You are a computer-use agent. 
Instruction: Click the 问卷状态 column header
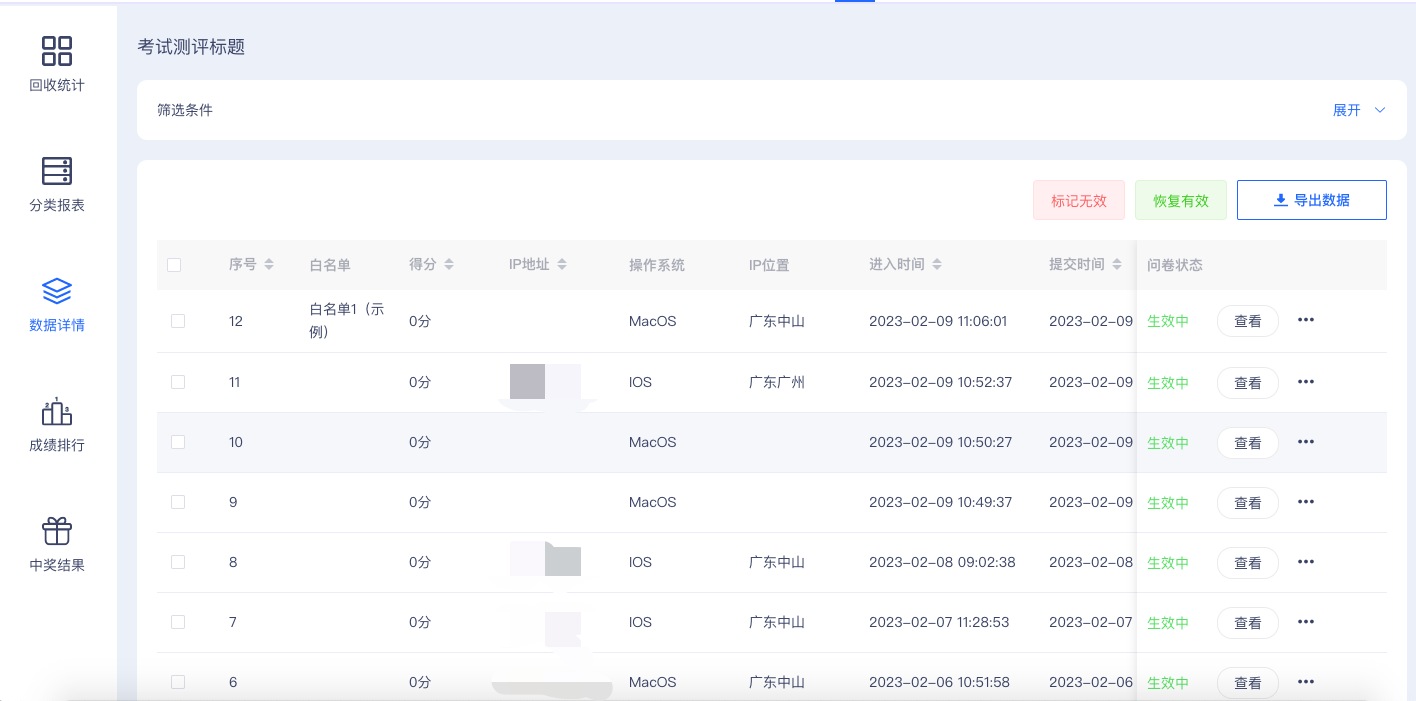1175,265
